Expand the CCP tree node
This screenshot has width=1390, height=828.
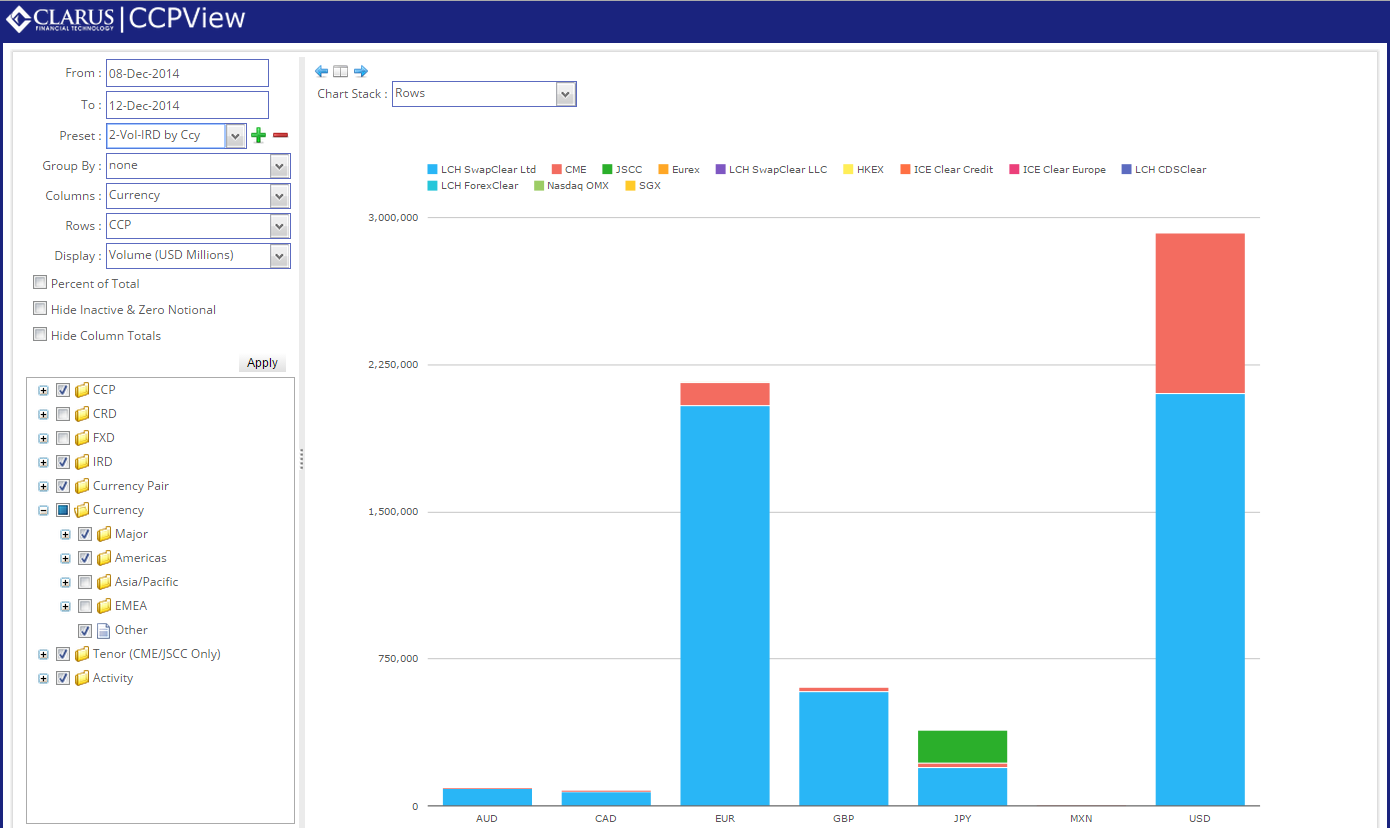(43, 390)
